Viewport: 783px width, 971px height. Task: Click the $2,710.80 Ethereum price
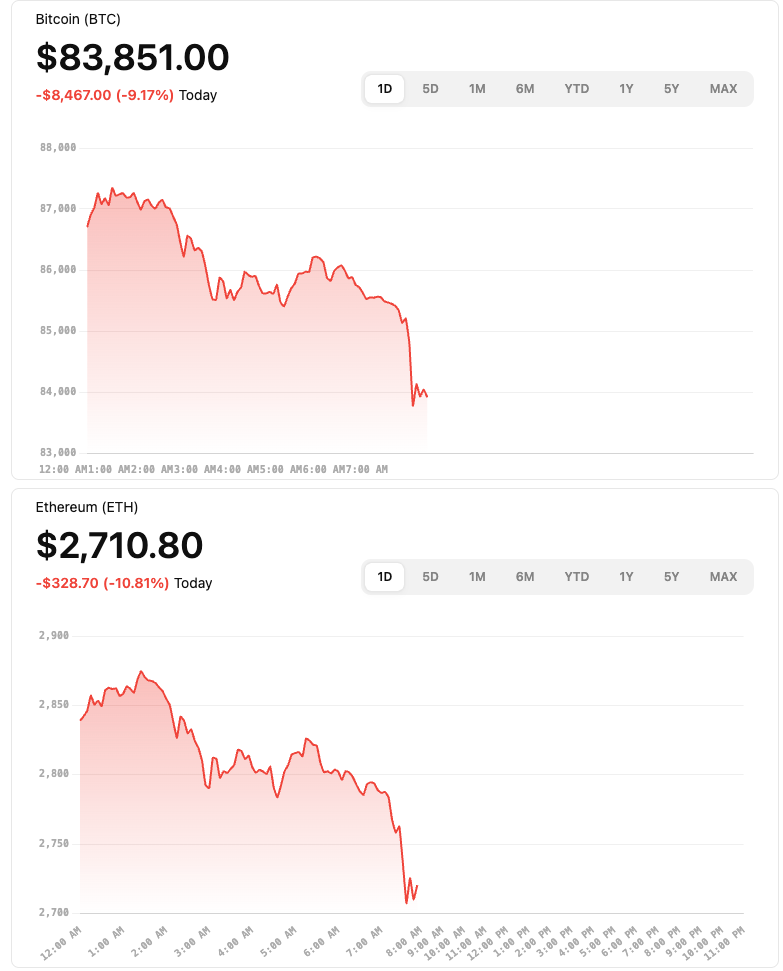(120, 546)
